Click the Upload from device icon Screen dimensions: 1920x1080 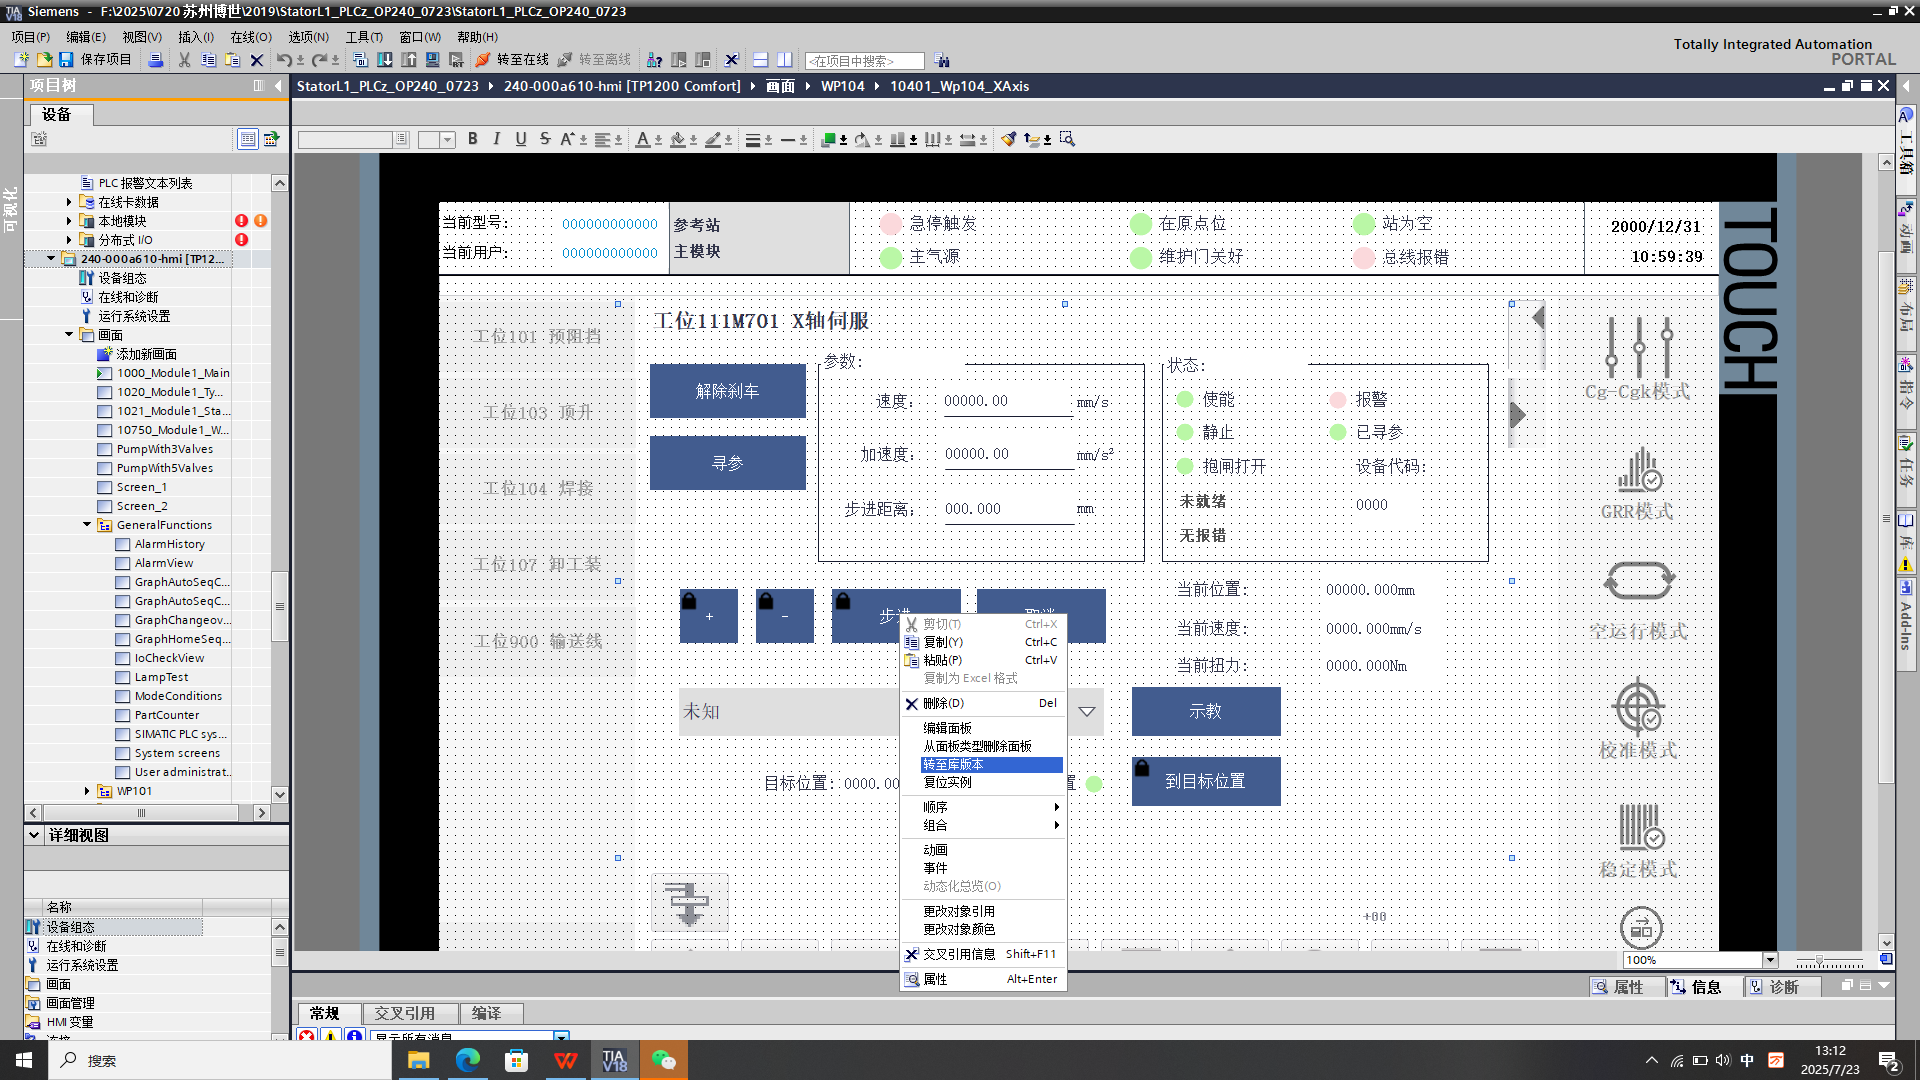tap(409, 60)
